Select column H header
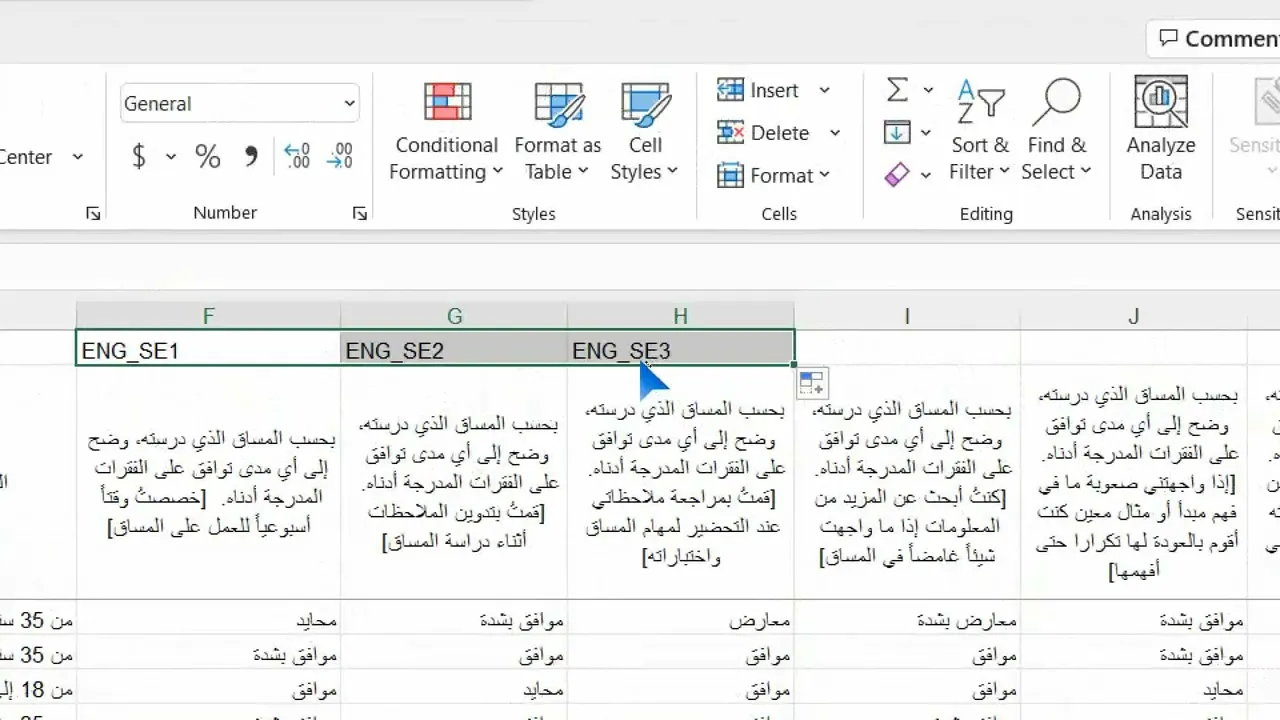1280x720 pixels. pos(680,316)
